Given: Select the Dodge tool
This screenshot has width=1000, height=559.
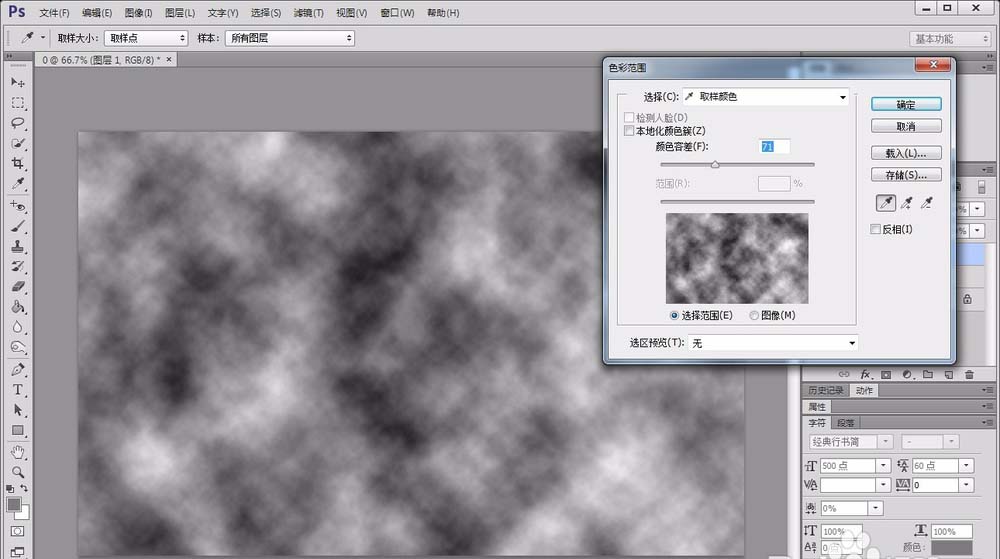Looking at the screenshot, I should [x=18, y=347].
